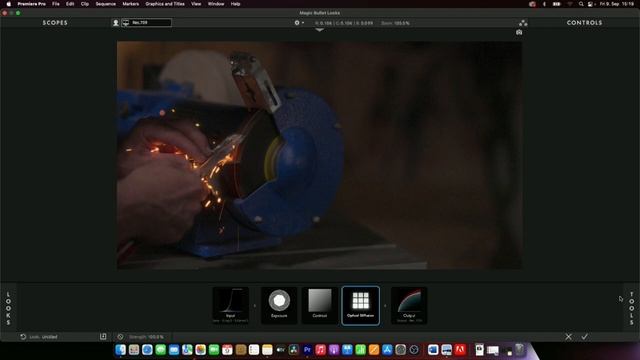
Task: Open the View menu
Action: 196,4
